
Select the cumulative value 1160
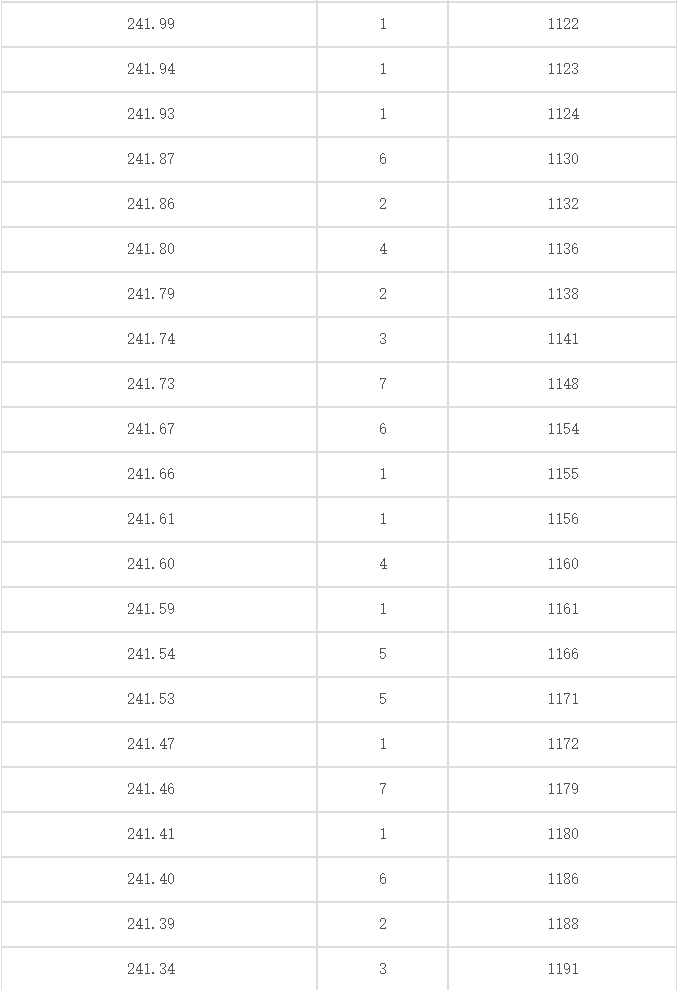click(x=563, y=564)
